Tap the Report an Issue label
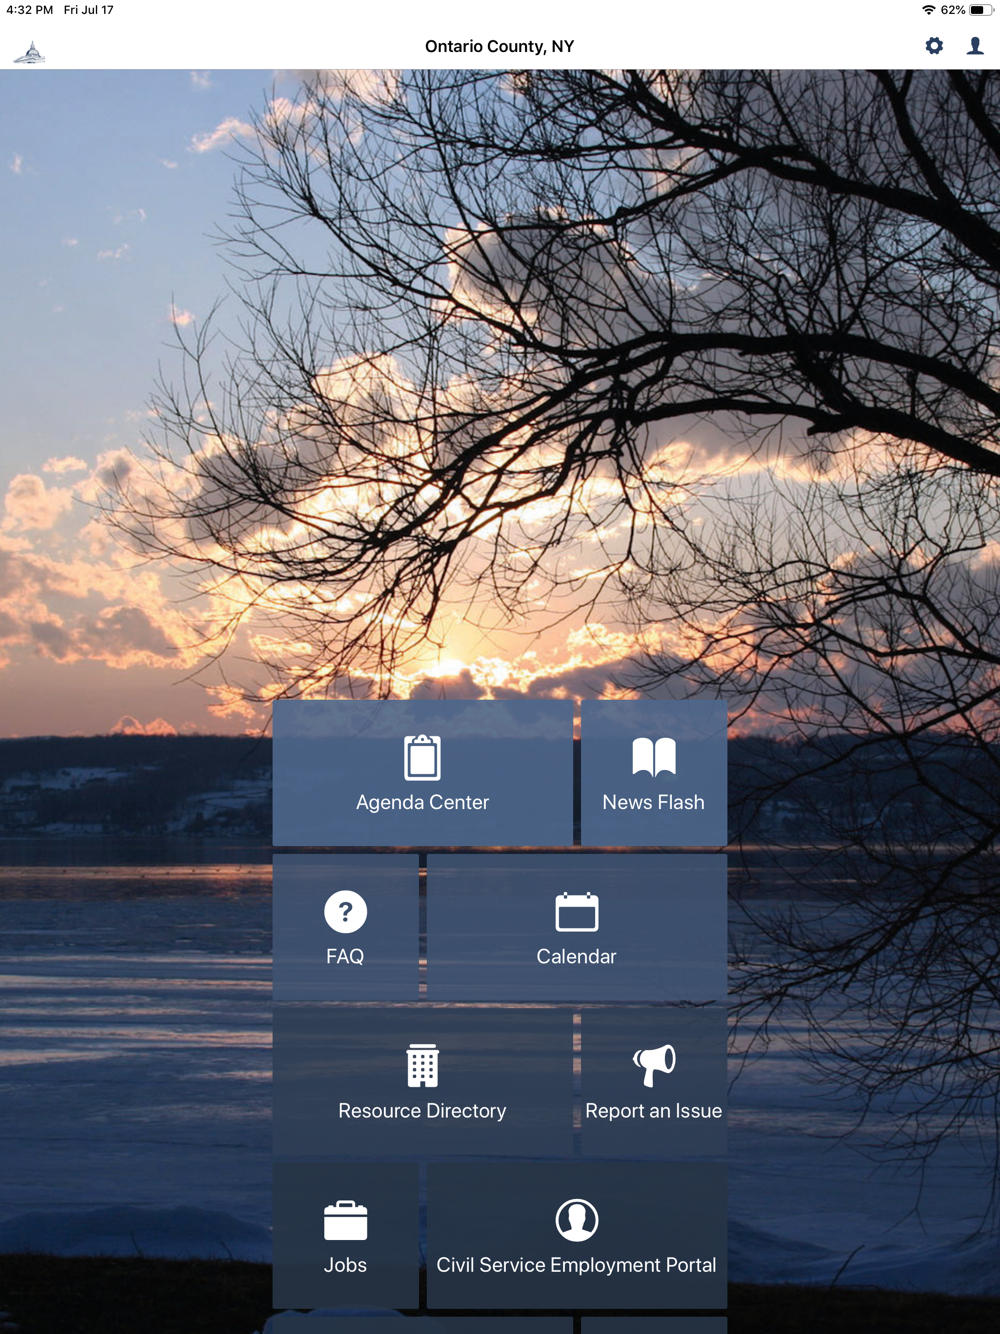Viewport: 1000px width, 1334px height. pos(653,1111)
